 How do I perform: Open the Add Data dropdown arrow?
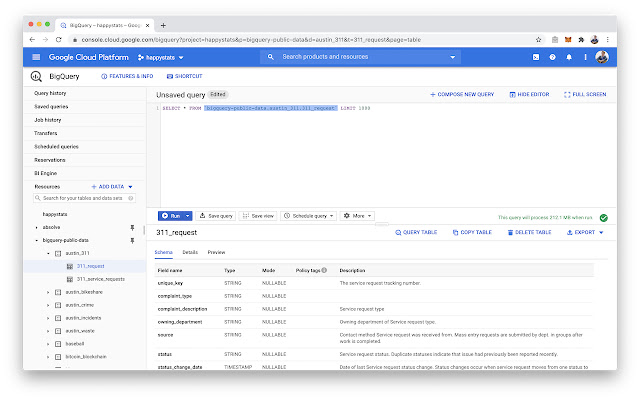pyautogui.click(x=131, y=187)
